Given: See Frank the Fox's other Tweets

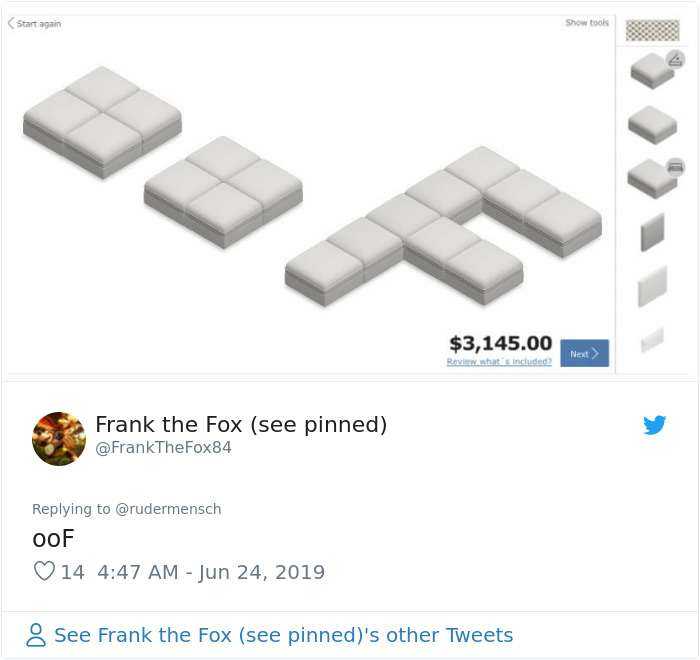Looking at the screenshot, I should tap(283, 635).
